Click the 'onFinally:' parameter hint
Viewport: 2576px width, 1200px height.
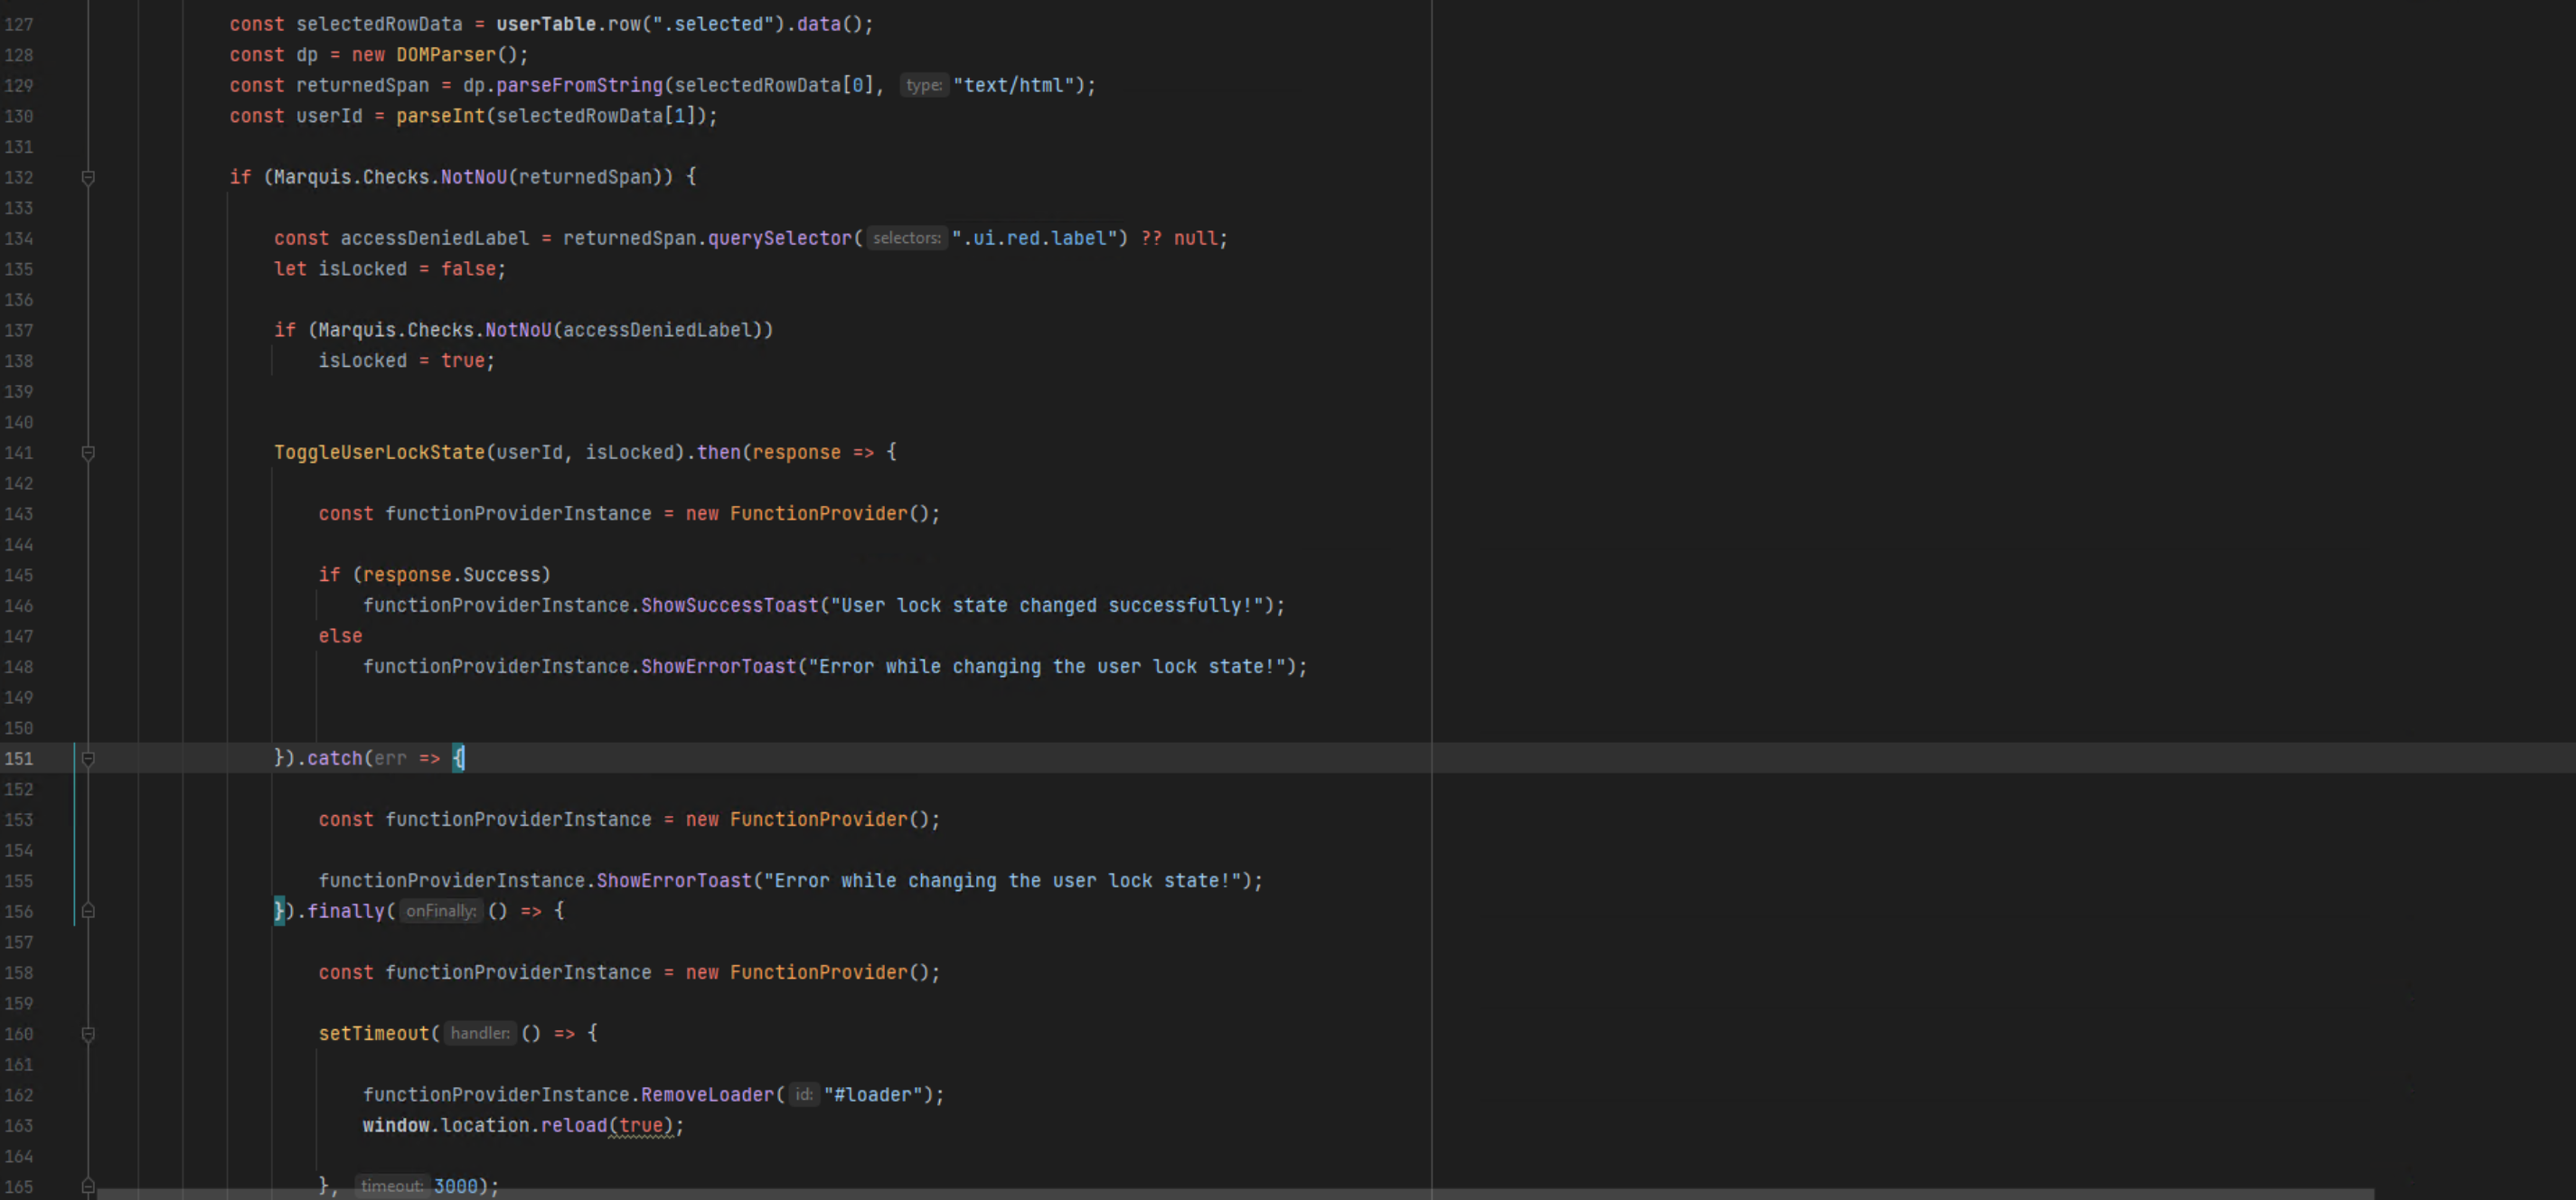(x=441, y=911)
